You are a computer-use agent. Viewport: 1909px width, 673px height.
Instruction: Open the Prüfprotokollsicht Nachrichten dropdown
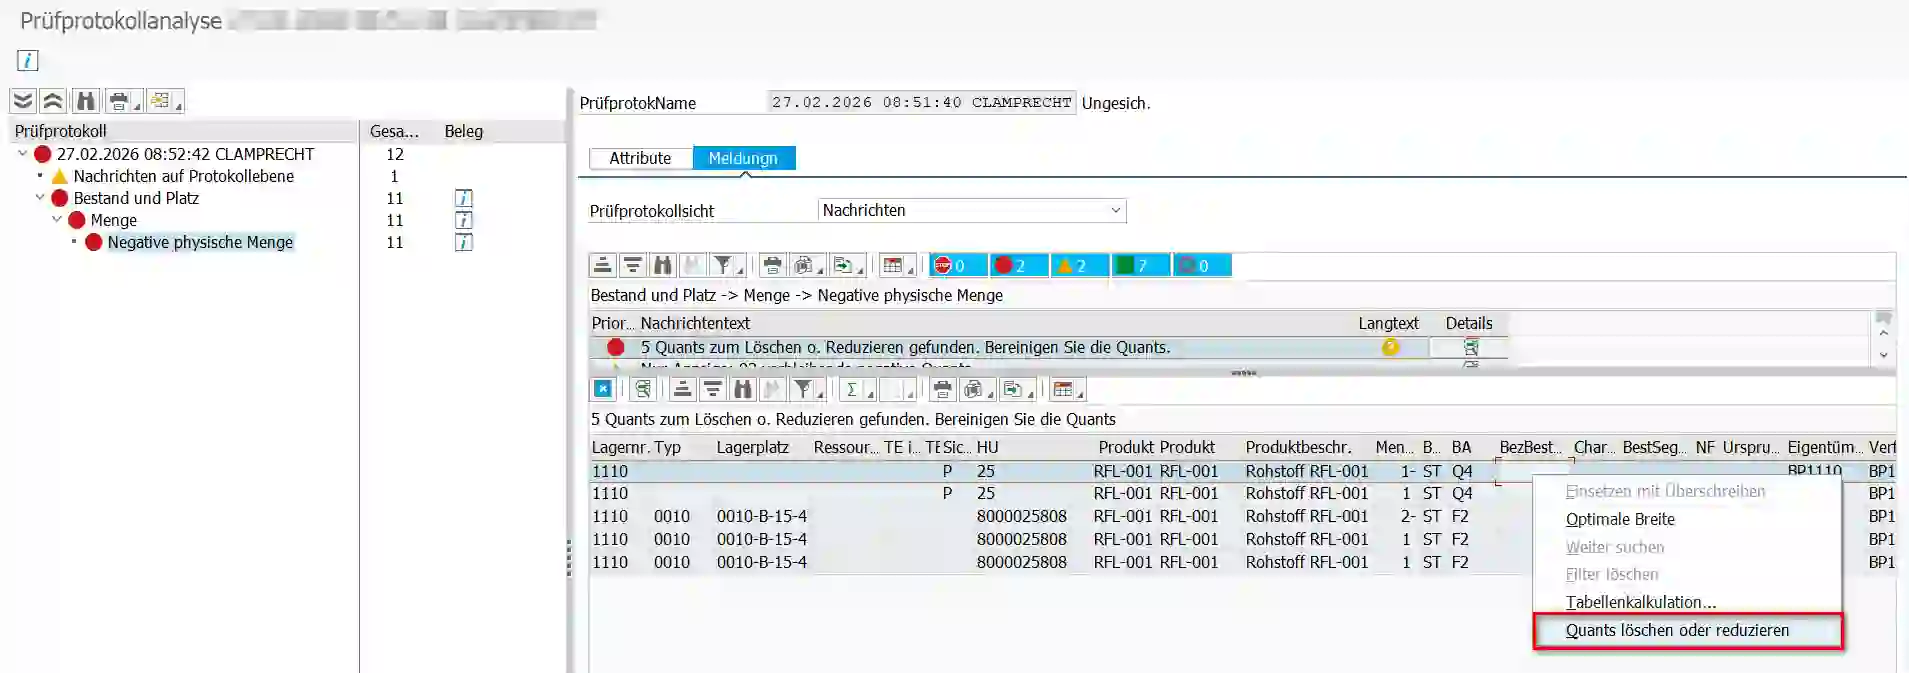coord(1115,211)
